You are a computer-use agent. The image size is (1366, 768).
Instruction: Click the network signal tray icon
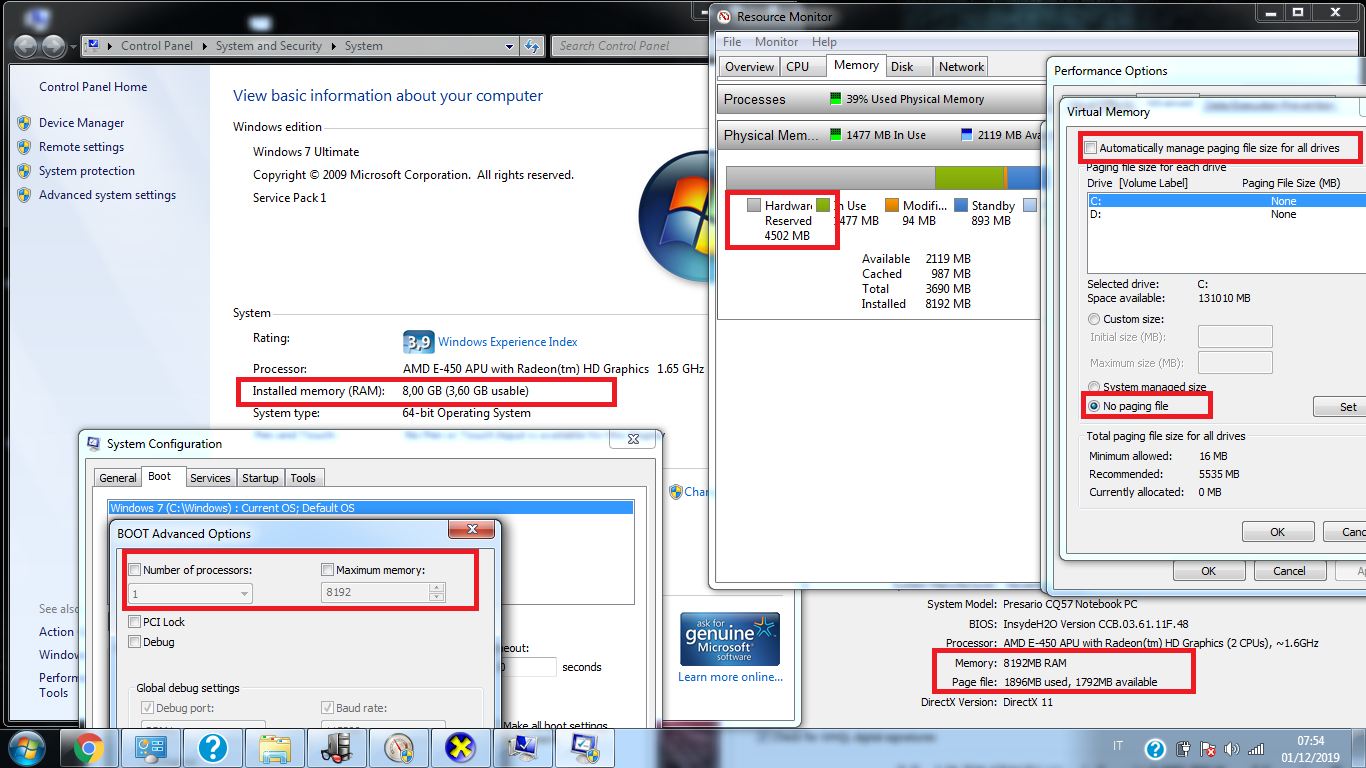pos(1257,749)
